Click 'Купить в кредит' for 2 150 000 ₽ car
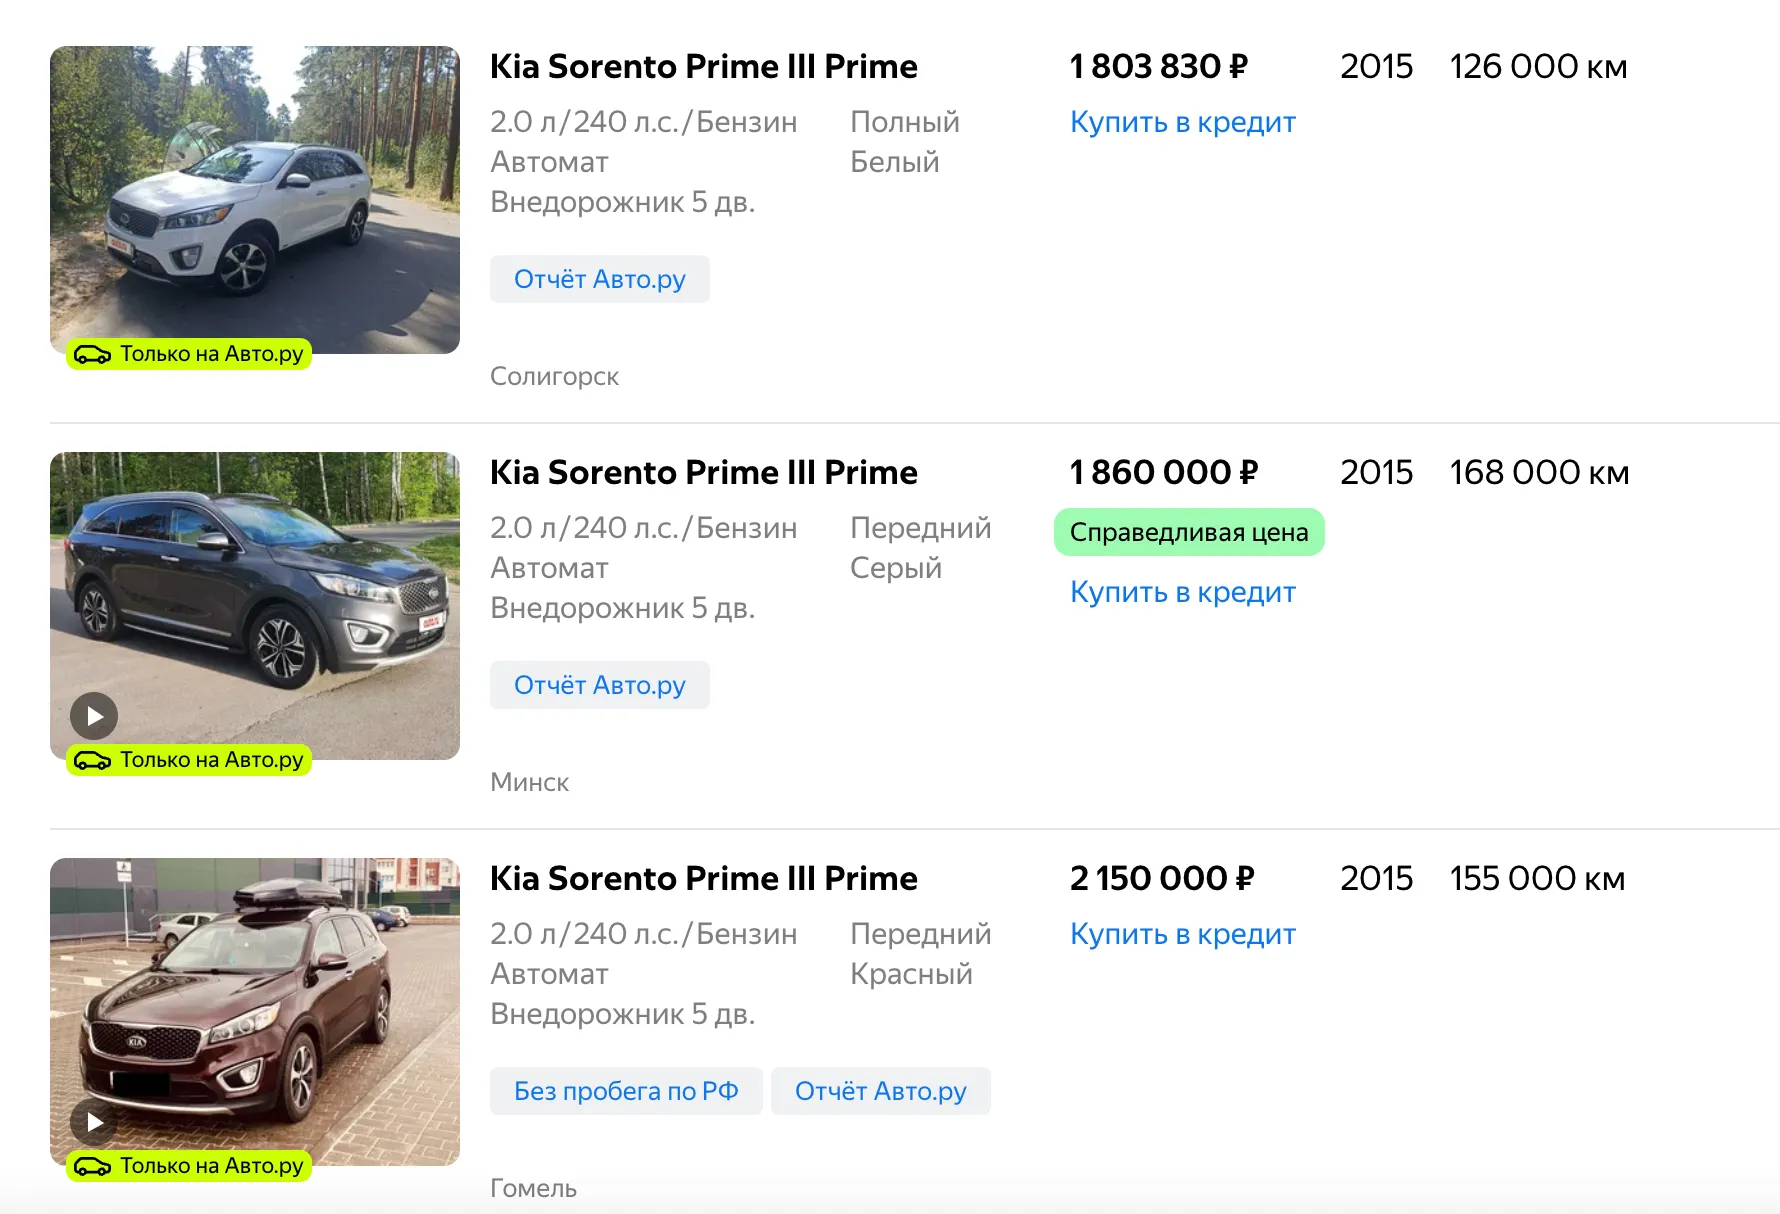Image resolution: width=1780 pixels, height=1214 pixels. click(1182, 934)
